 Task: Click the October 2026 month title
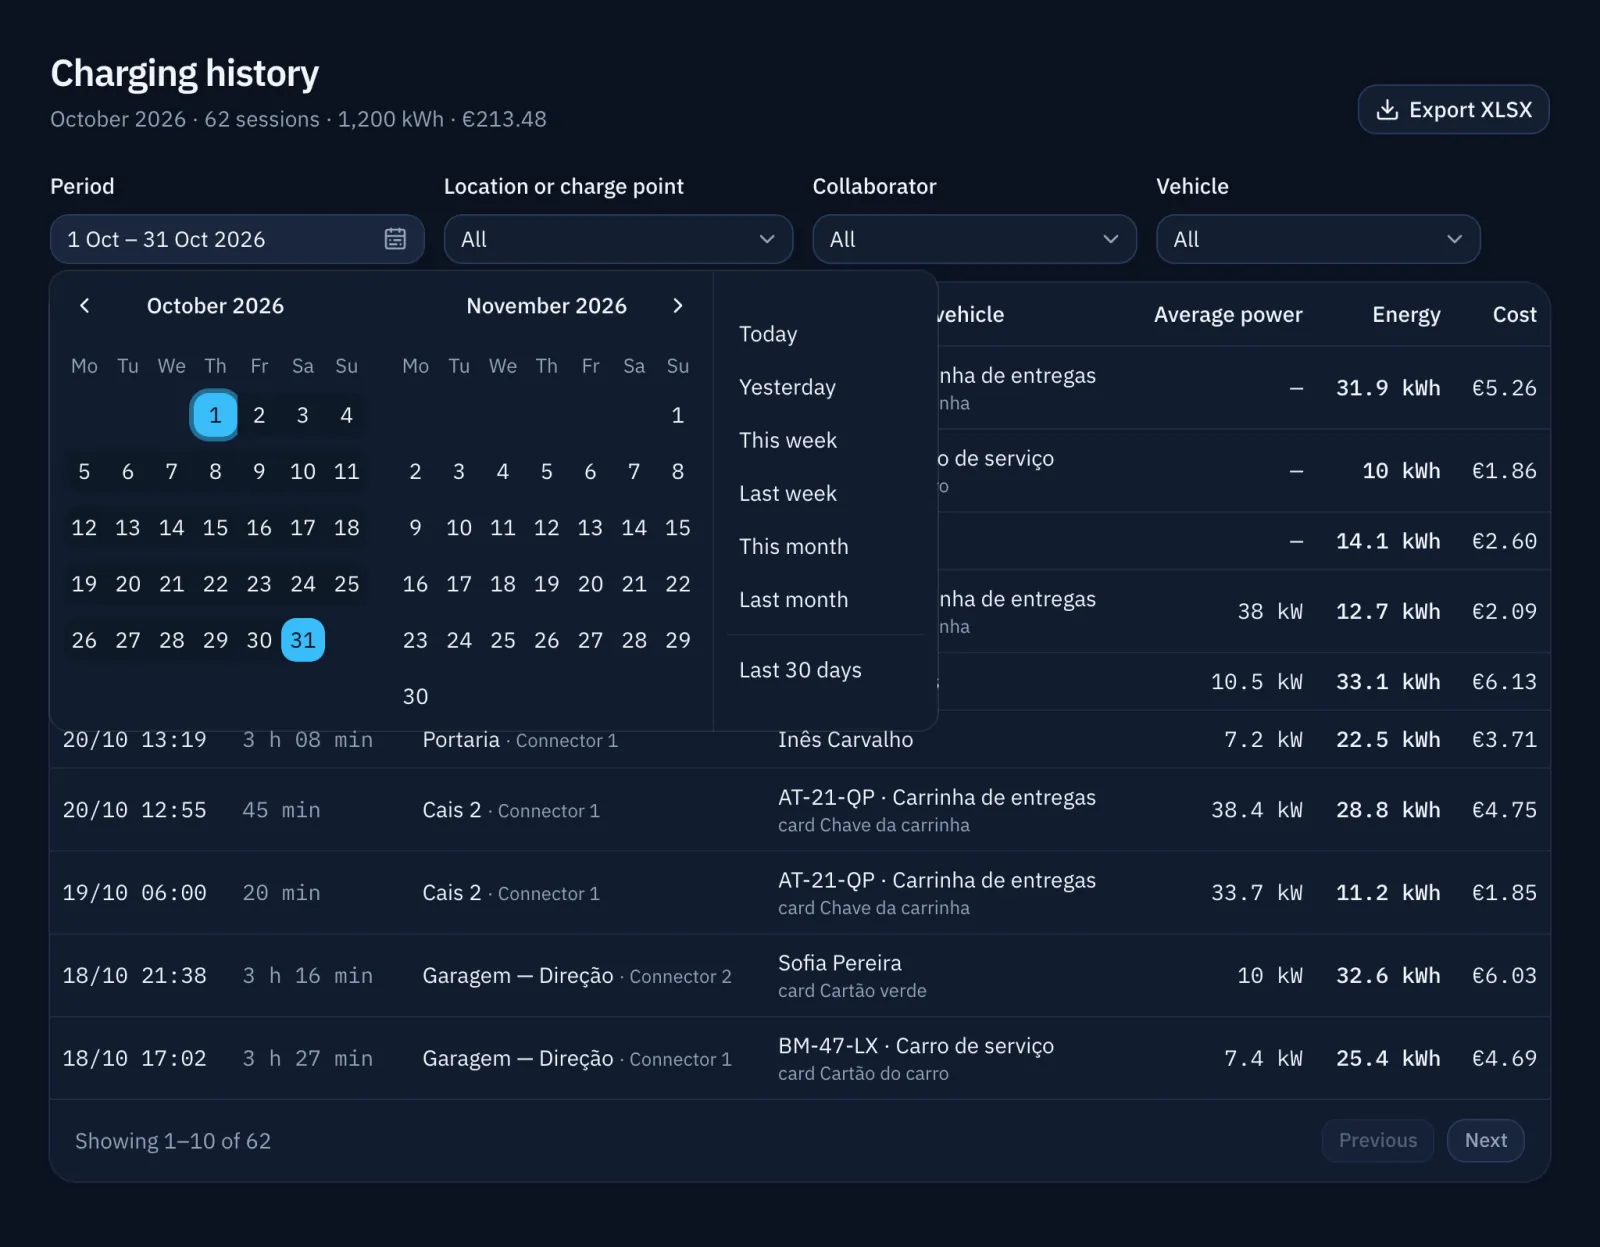pyautogui.click(x=215, y=306)
